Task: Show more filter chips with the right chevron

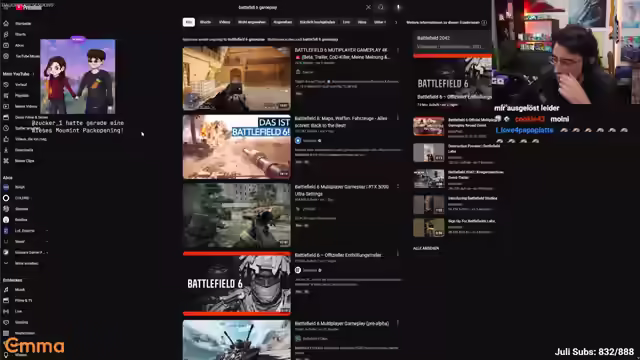Action: pos(396,22)
